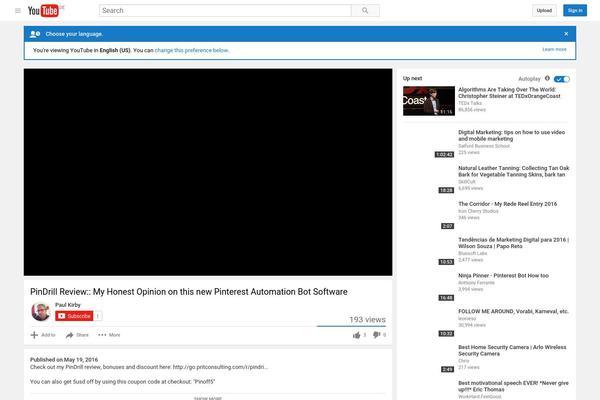Image resolution: width=600 pixels, height=400 pixels.
Task: Open Paul Kirby channel name link
Action: [x=68, y=305]
